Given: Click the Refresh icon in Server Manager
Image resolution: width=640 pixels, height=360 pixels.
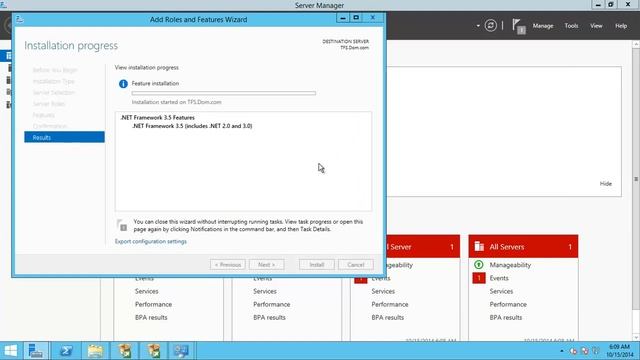Looking at the screenshot, I should pos(491,26).
